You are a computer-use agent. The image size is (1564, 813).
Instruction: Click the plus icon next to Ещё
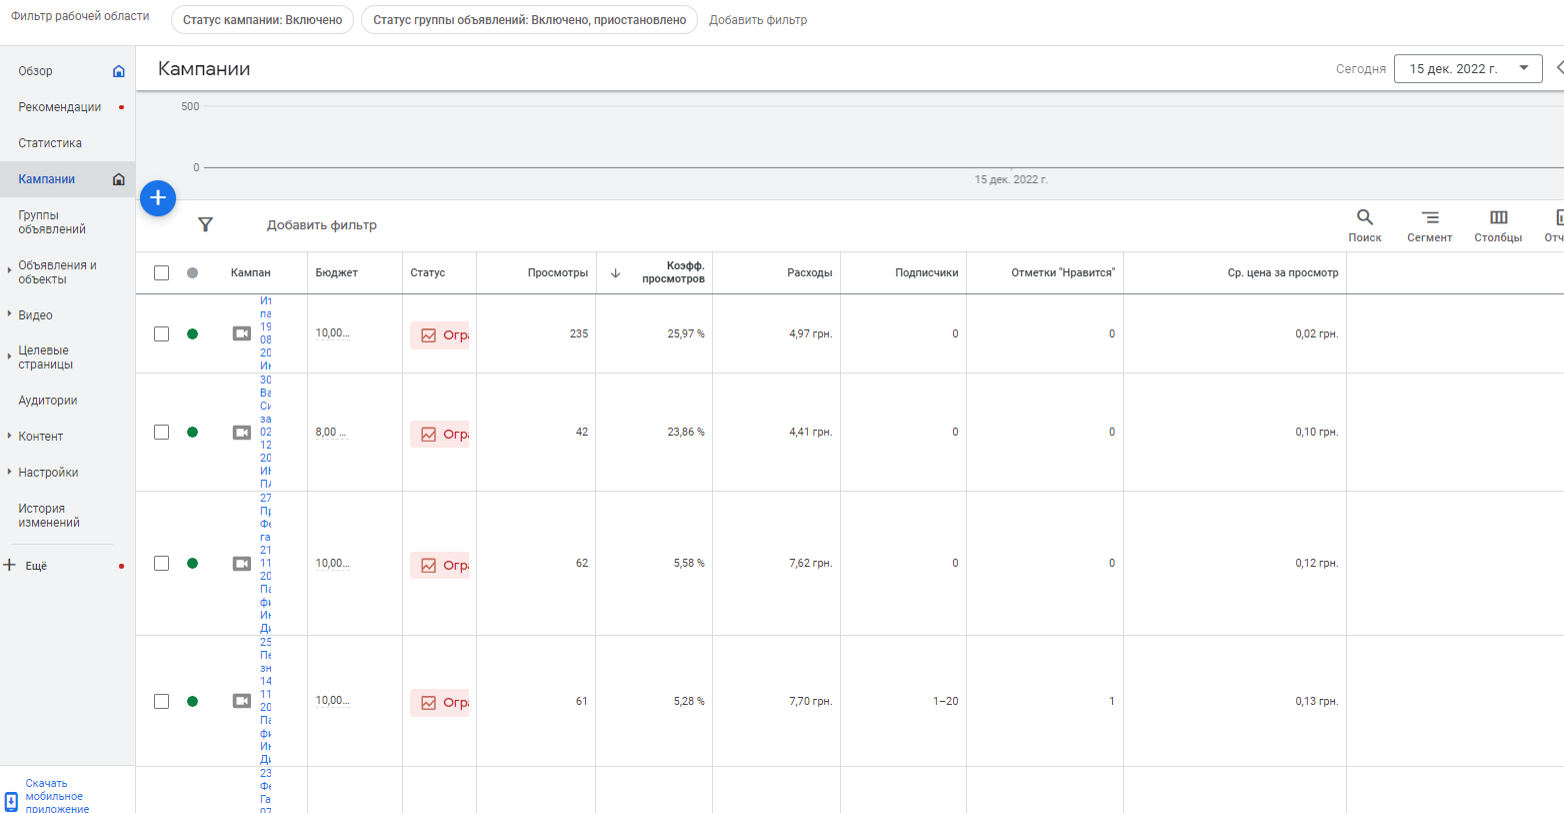click(x=10, y=565)
